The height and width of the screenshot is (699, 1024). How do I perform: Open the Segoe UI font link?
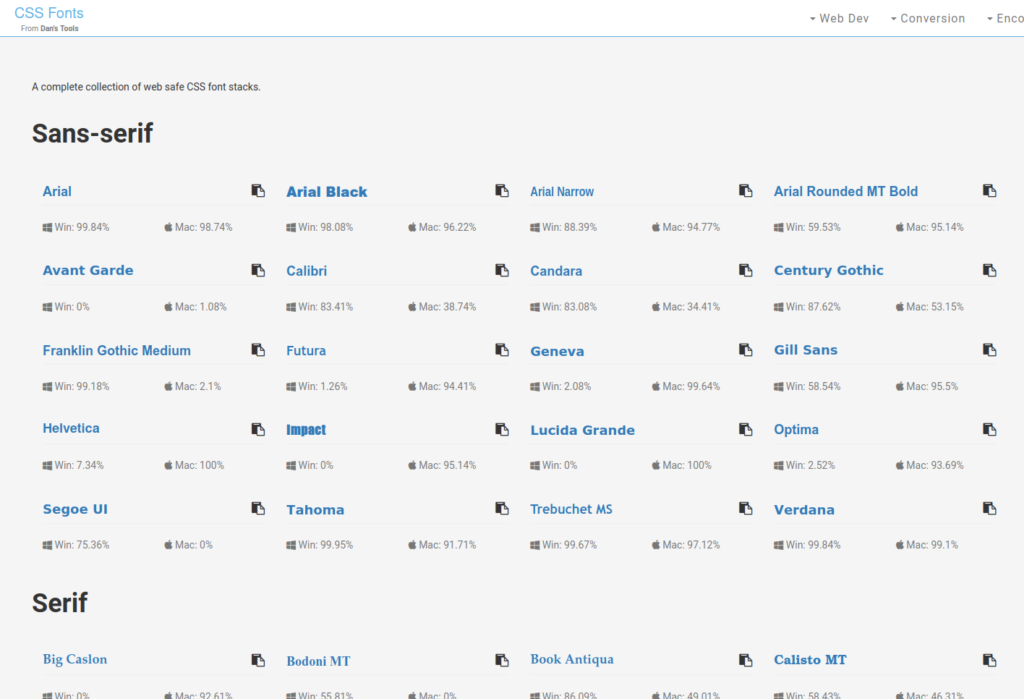pyautogui.click(x=75, y=509)
